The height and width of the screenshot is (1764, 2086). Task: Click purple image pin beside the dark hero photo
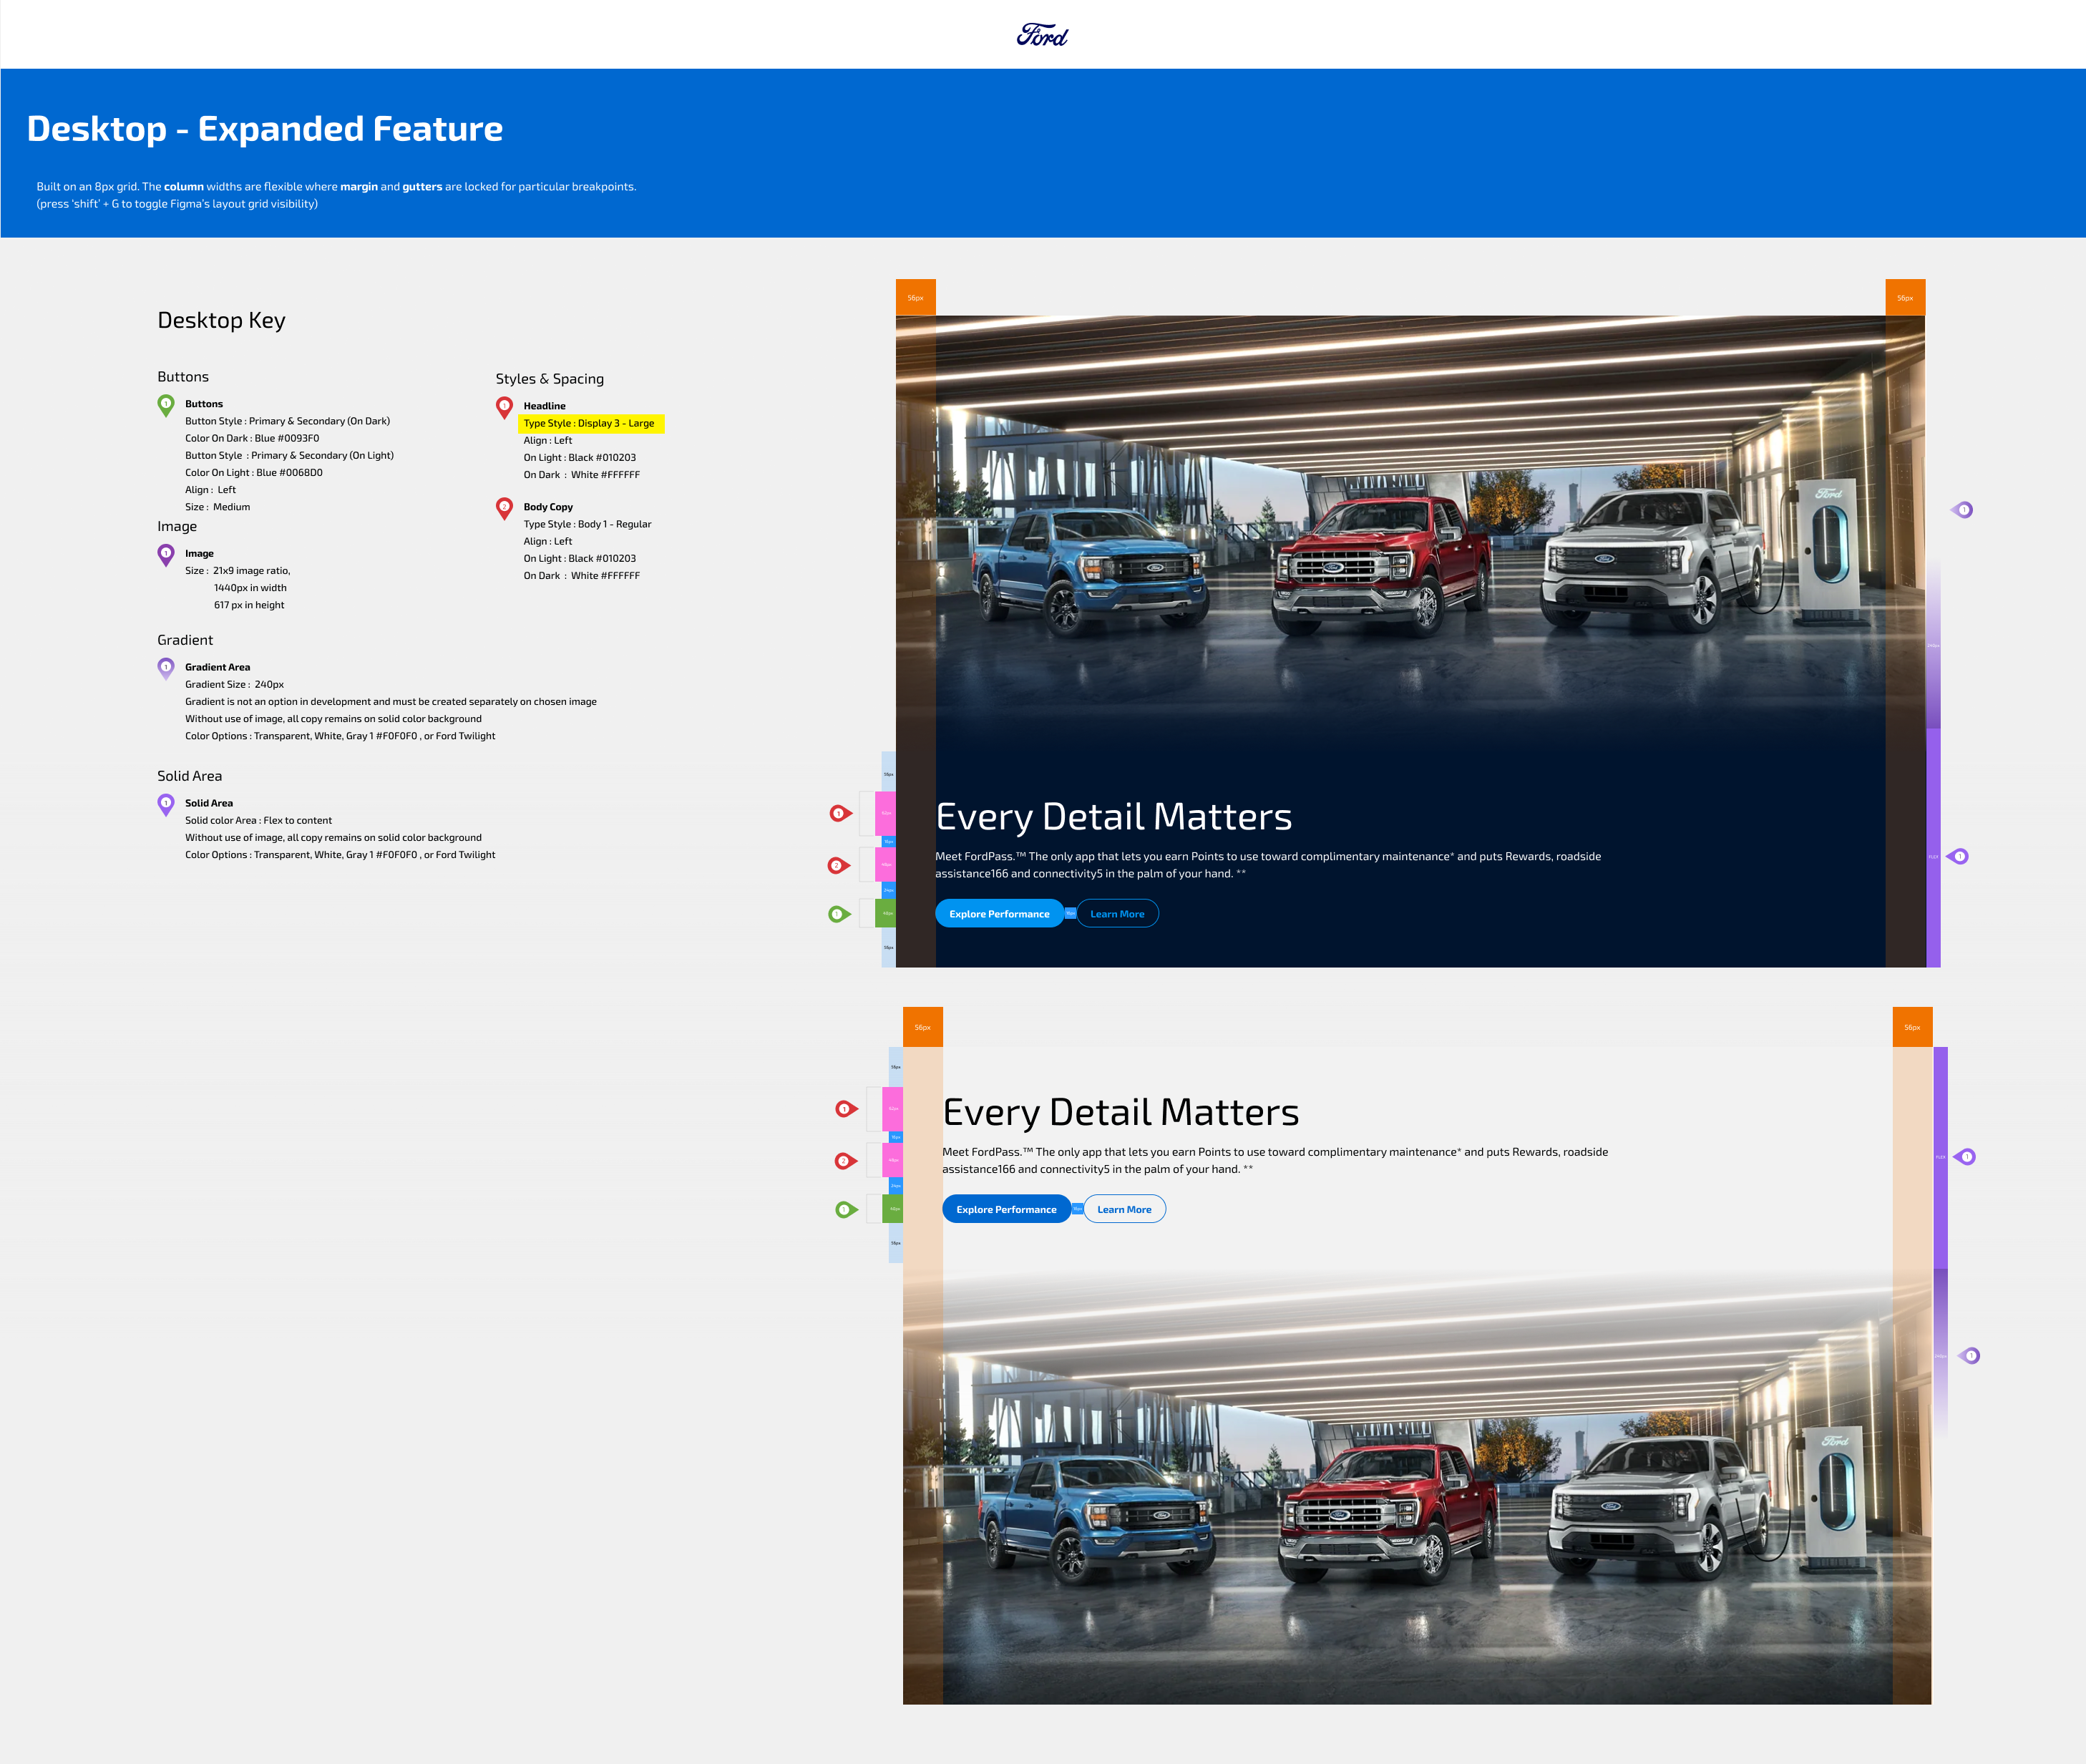1962,510
